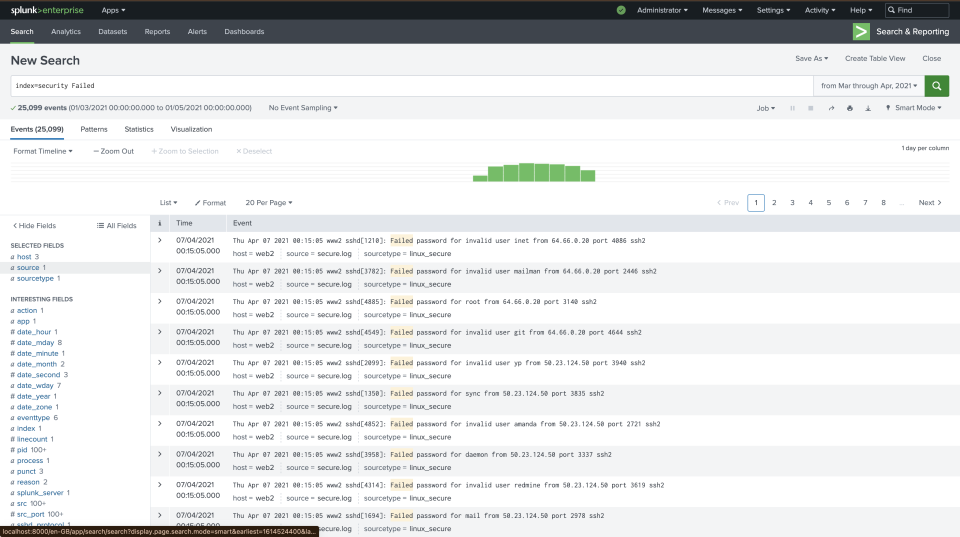
Task: Open the src_port interesting field
Action: [x=30, y=514]
